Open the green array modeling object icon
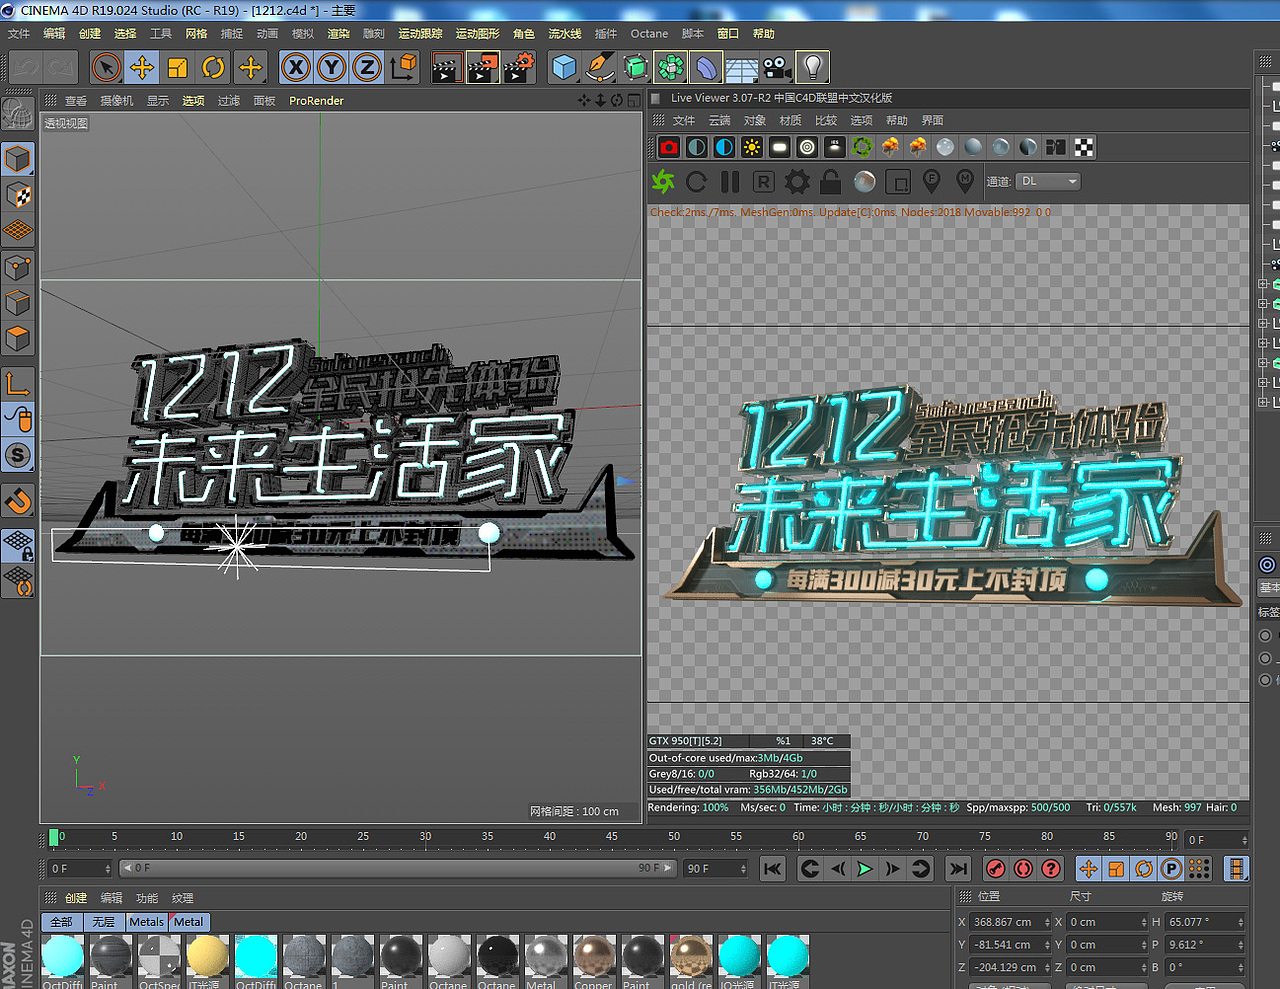 tap(671, 67)
